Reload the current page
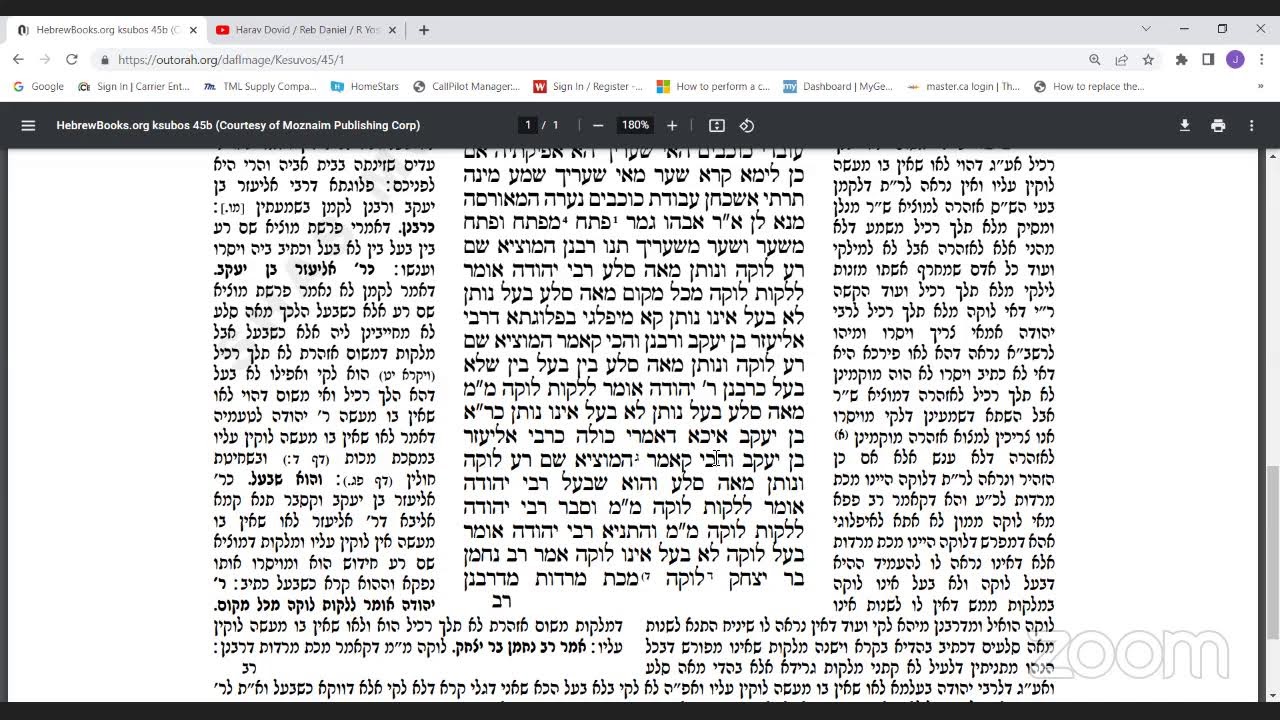Viewport: 1280px width, 720px height. point(72,60)
